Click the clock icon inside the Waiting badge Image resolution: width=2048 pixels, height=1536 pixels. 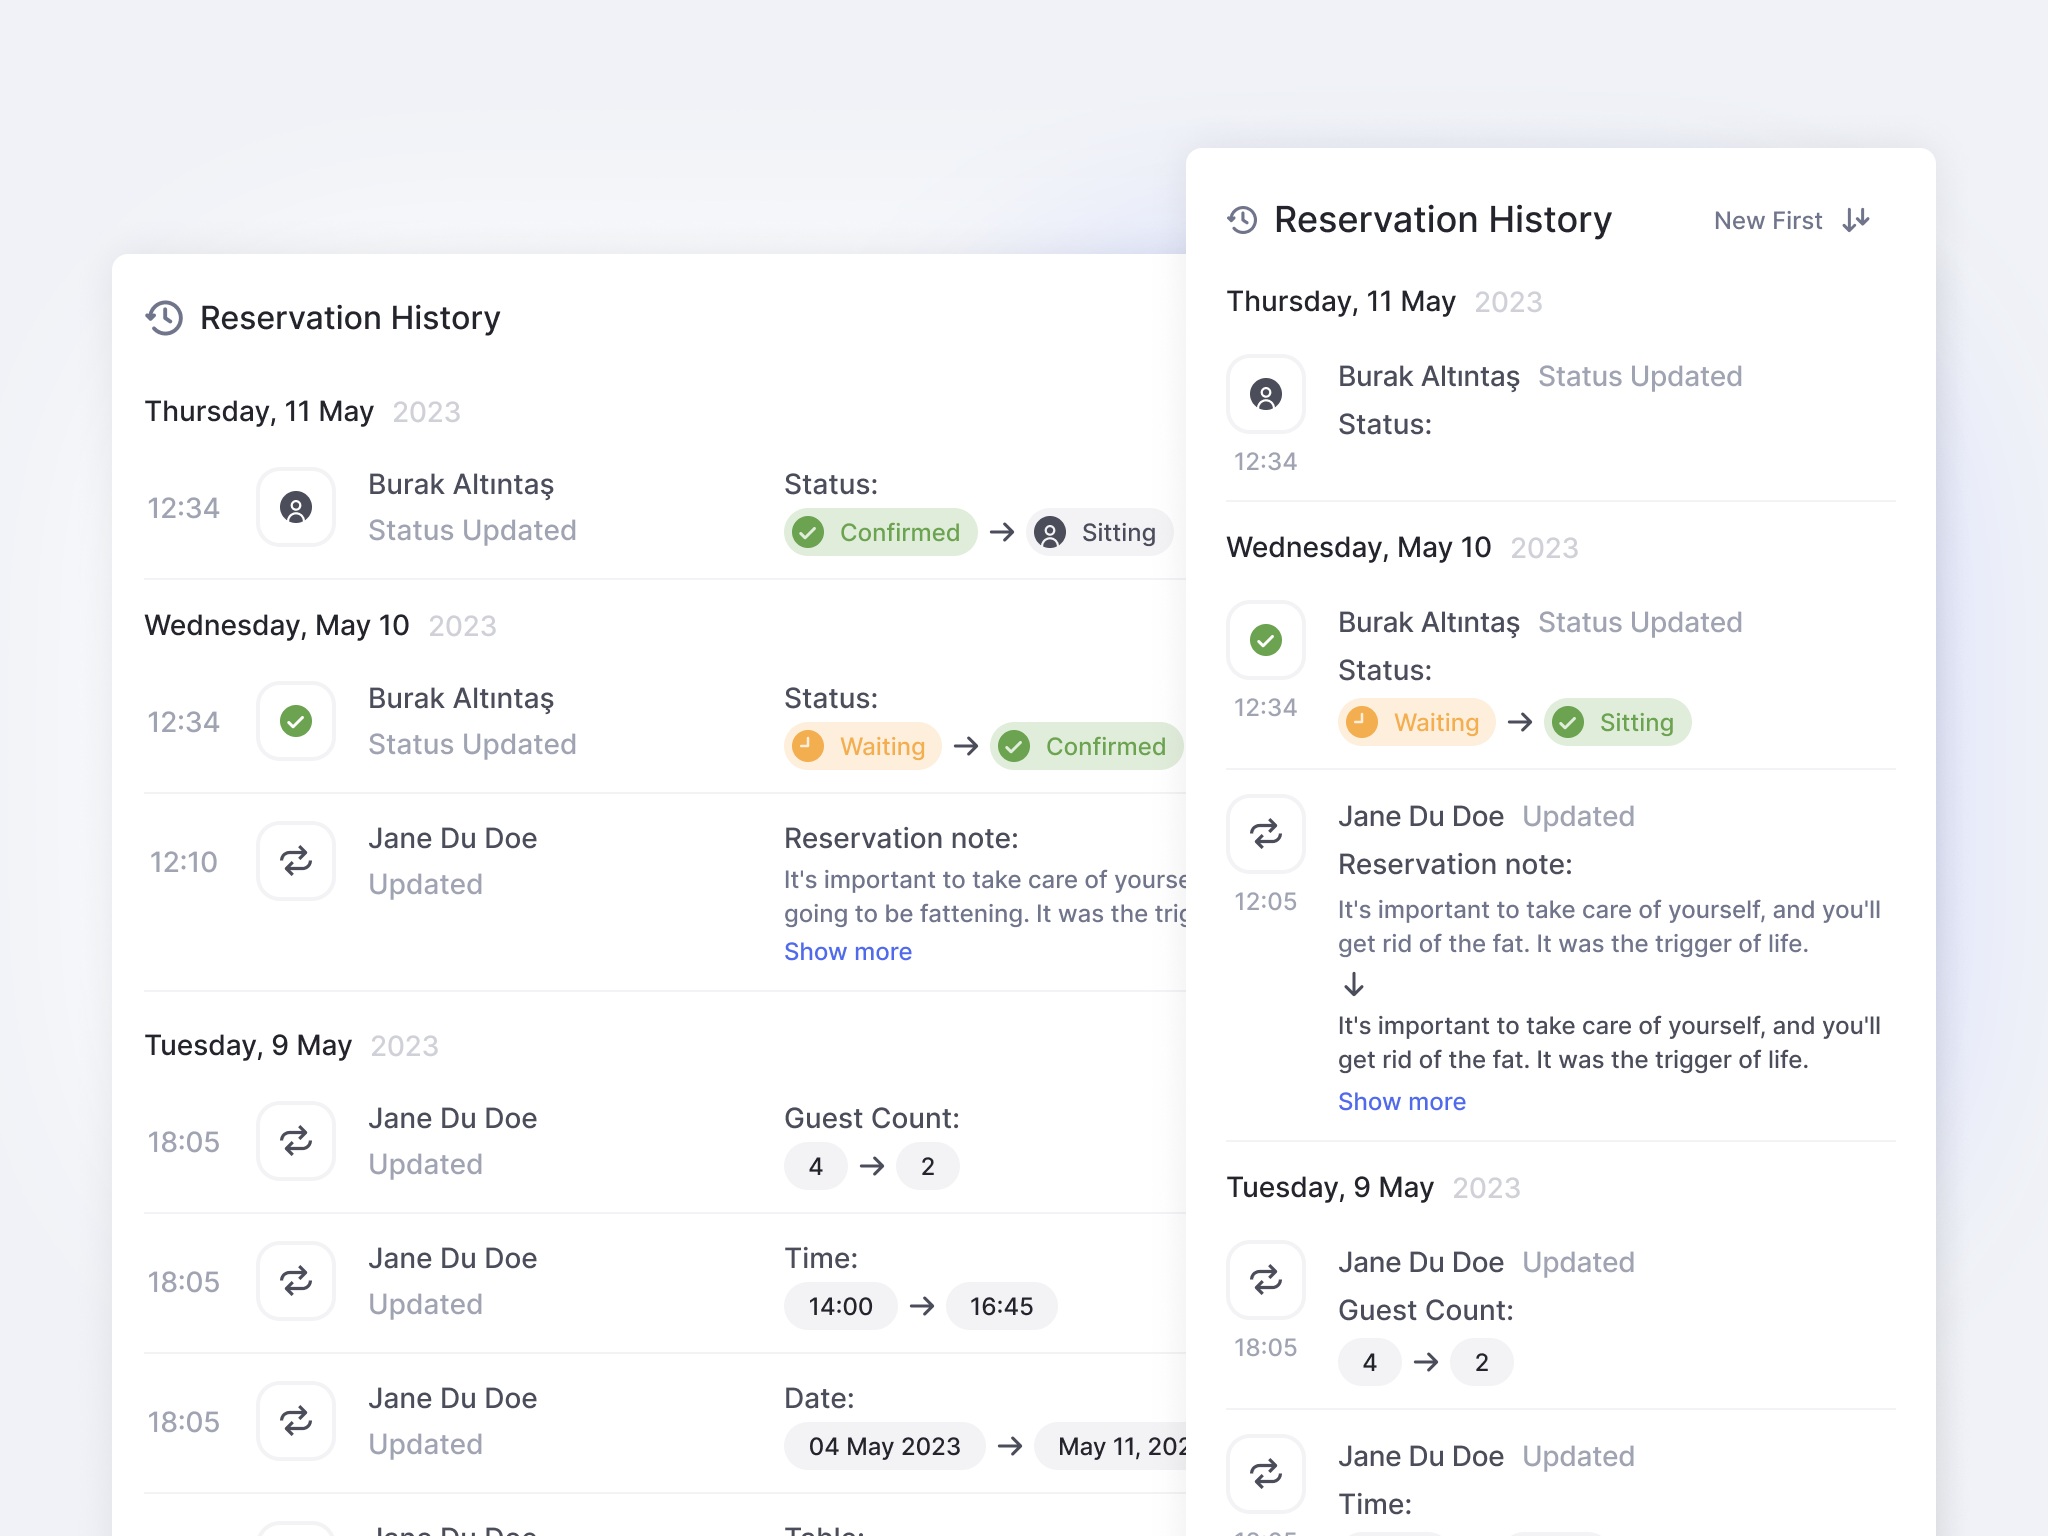(808, 746)
